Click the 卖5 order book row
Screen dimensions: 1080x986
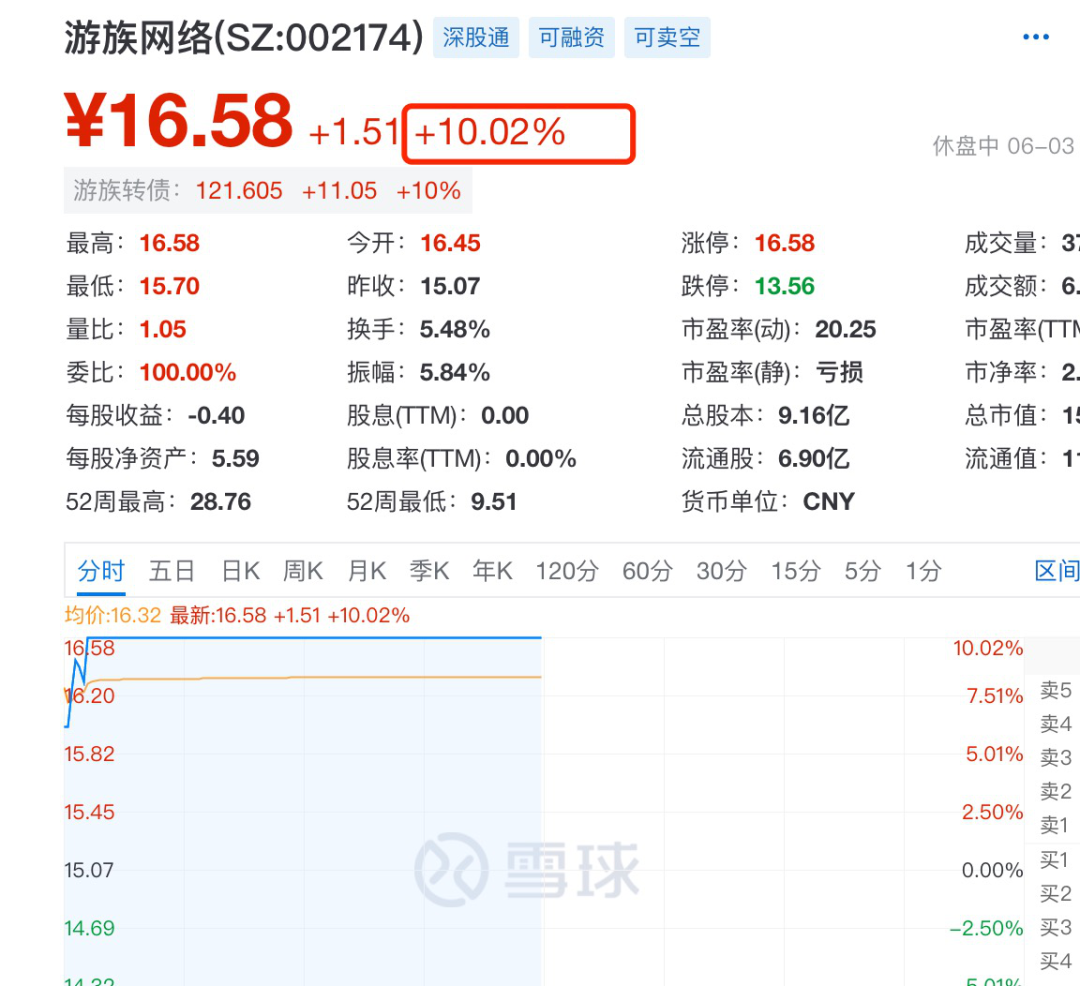[1056, 690]
